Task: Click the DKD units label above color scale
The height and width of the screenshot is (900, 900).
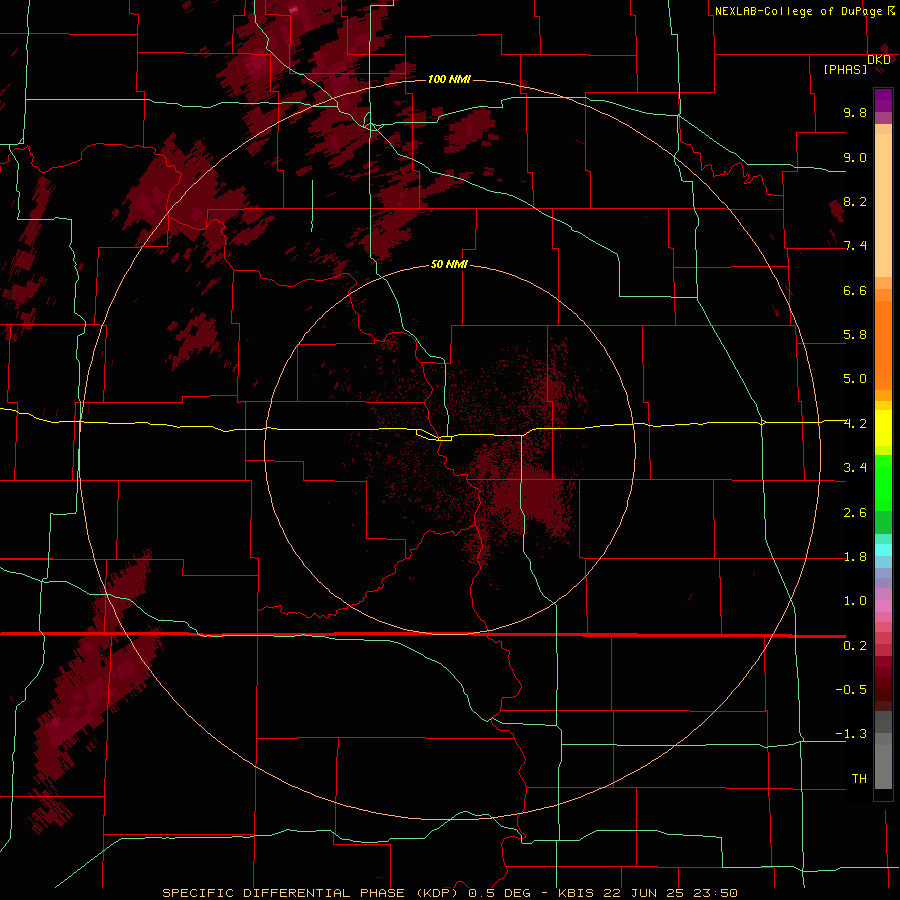Action: pyautogui.click(x=878, y=59)
